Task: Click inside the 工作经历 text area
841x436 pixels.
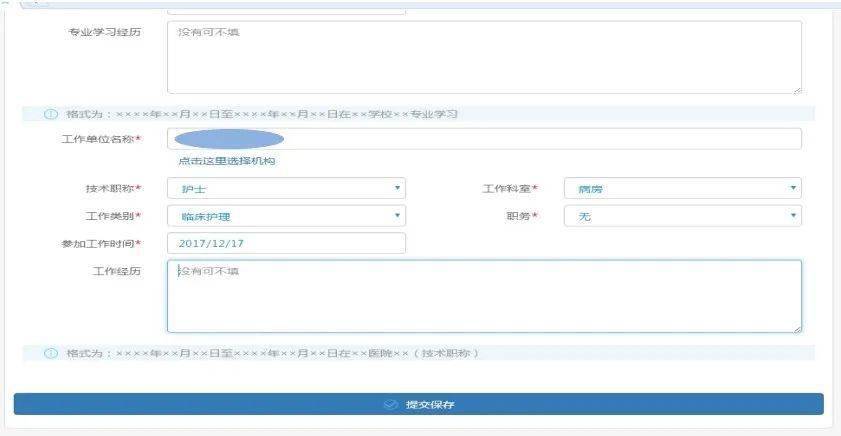Action: [484, 296]
